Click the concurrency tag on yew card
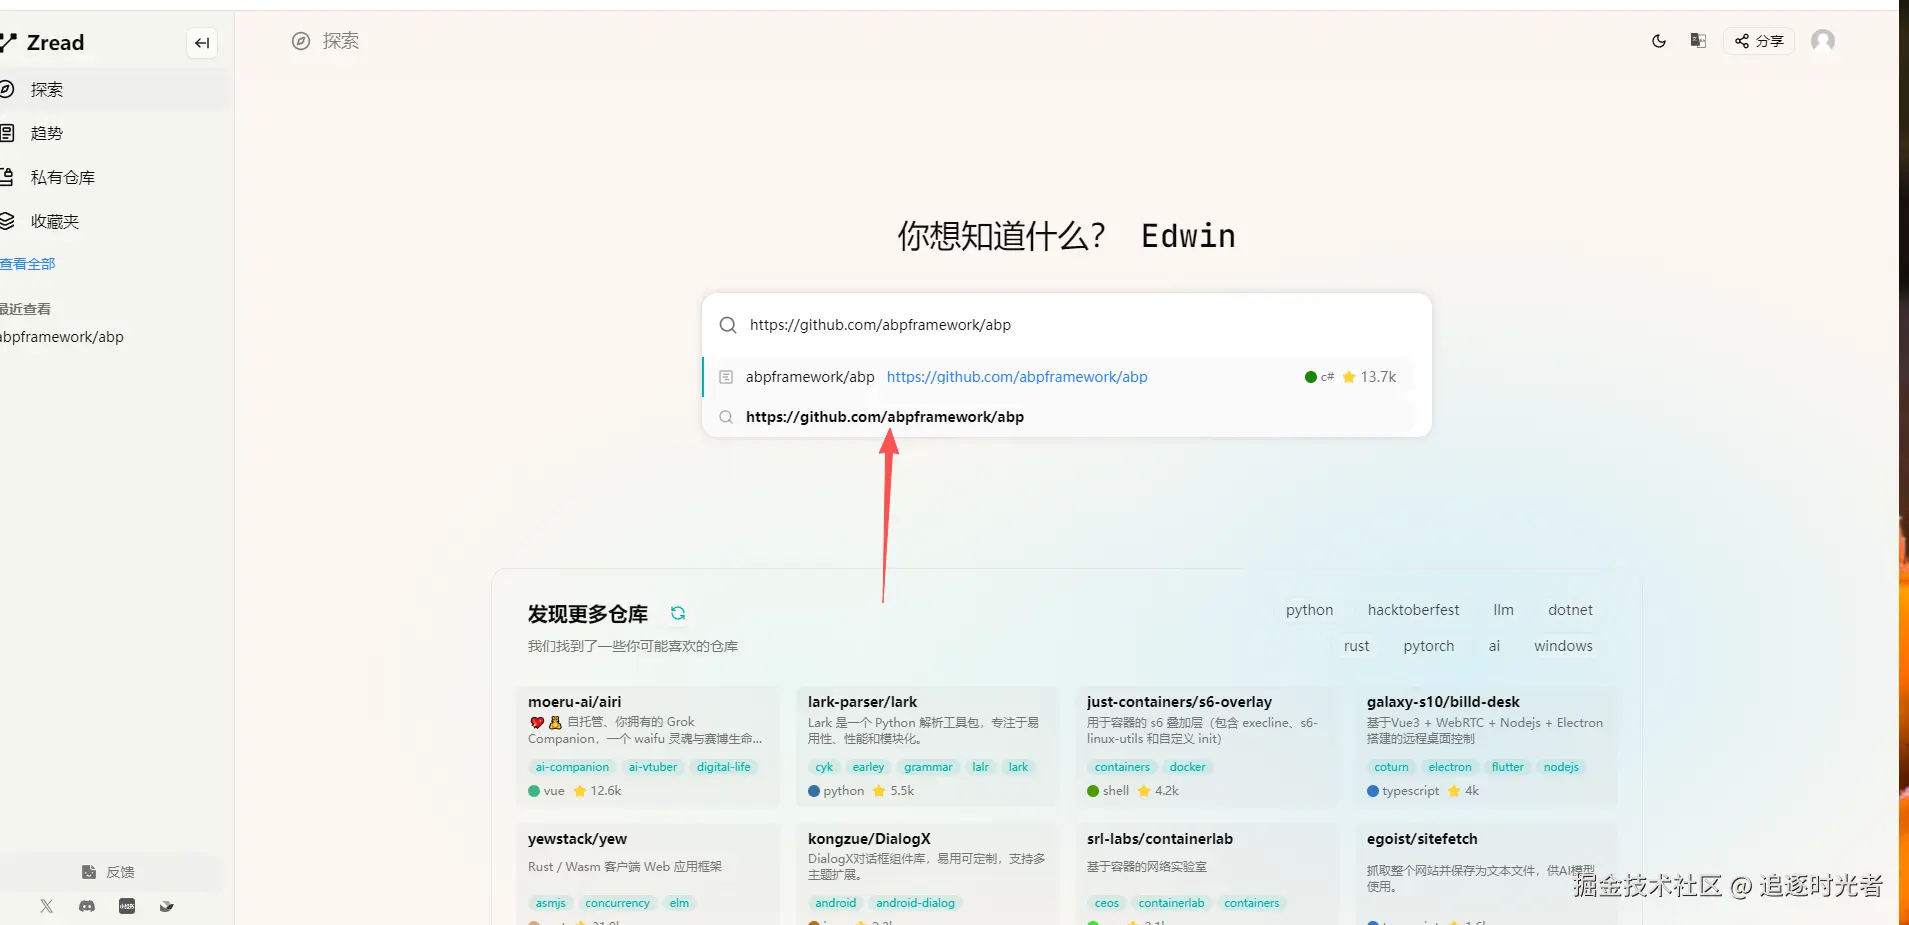The image size is (1909, 925). [x=617, y=903]
